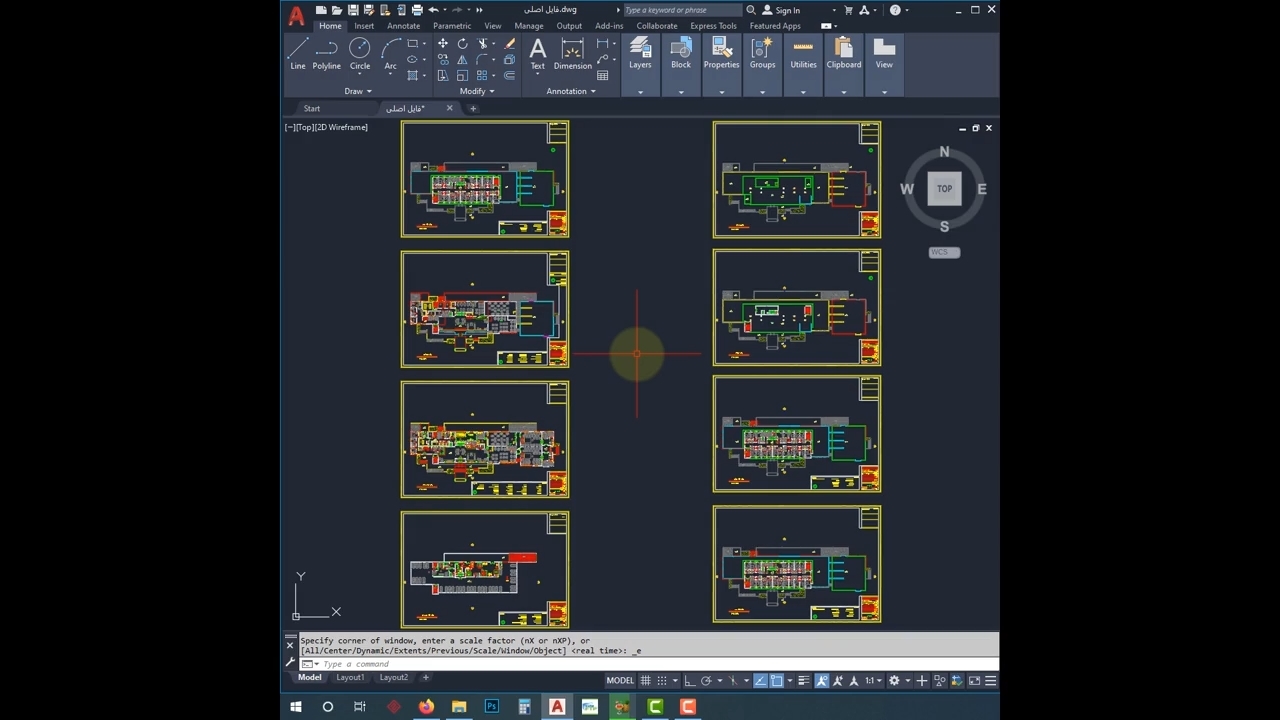Click the Text annotation tool
This screenshot has height=720, width=1280.
[537, 53]
